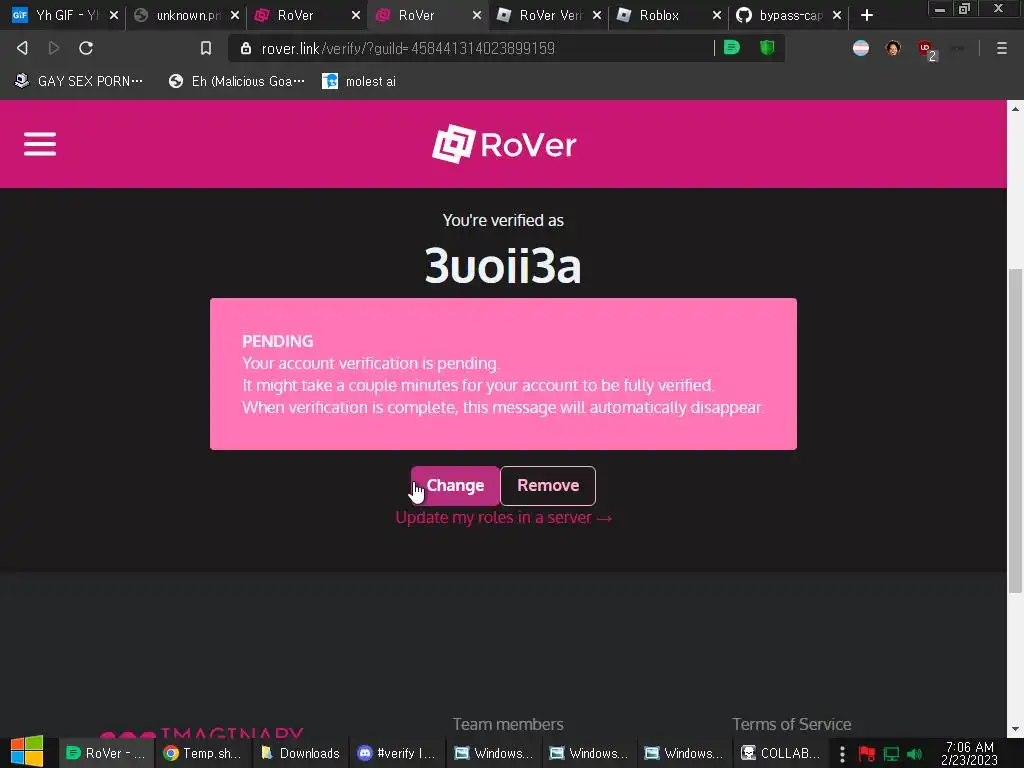Open taskbar clock 7:06 AM

(970, 753)
